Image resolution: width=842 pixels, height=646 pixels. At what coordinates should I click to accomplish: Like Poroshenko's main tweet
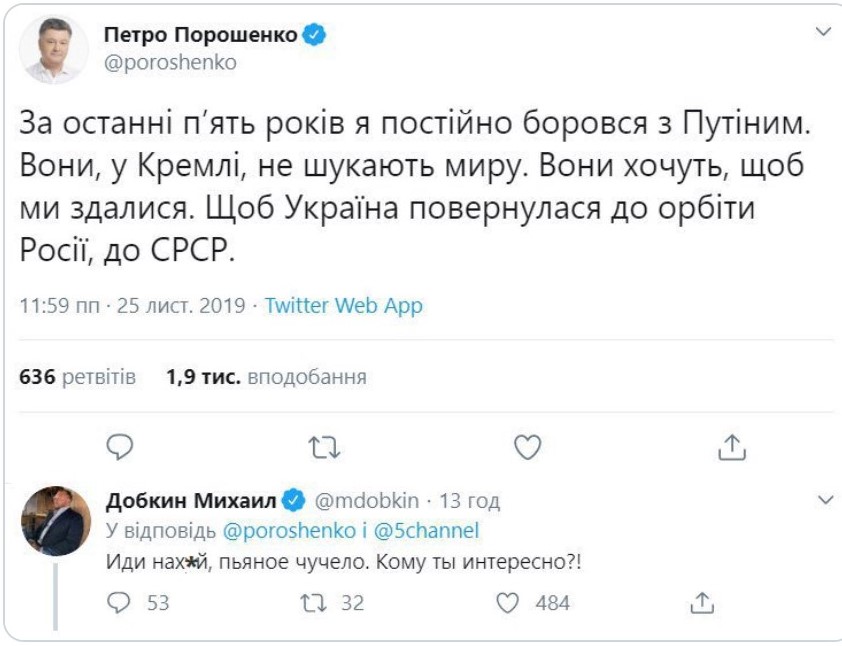527,447
